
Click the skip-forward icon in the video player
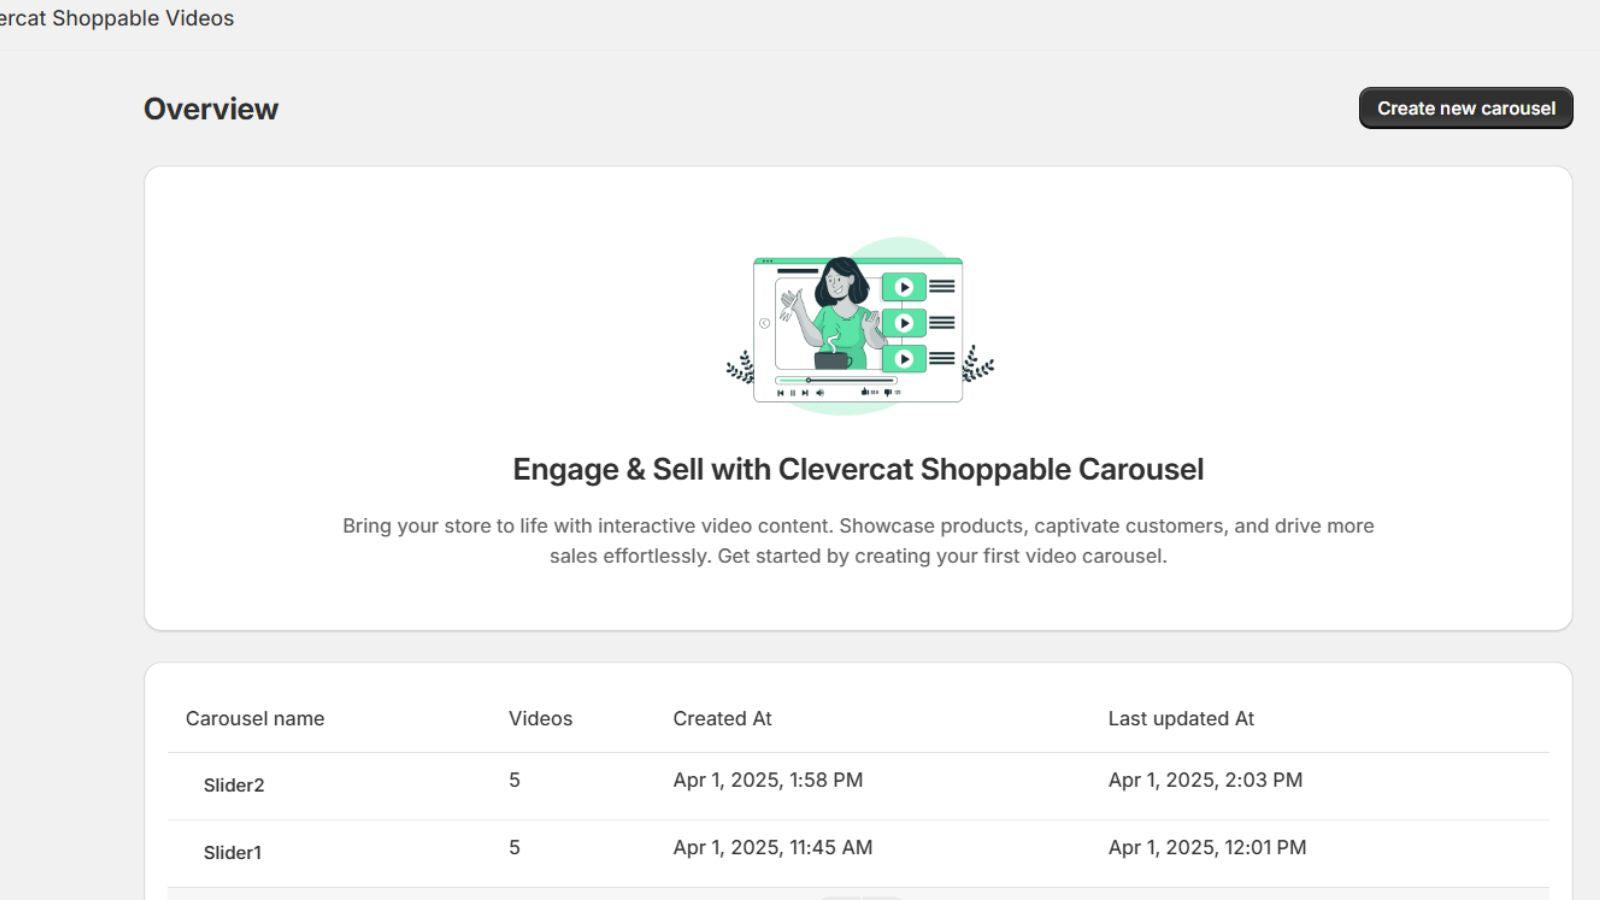(804, 393)
